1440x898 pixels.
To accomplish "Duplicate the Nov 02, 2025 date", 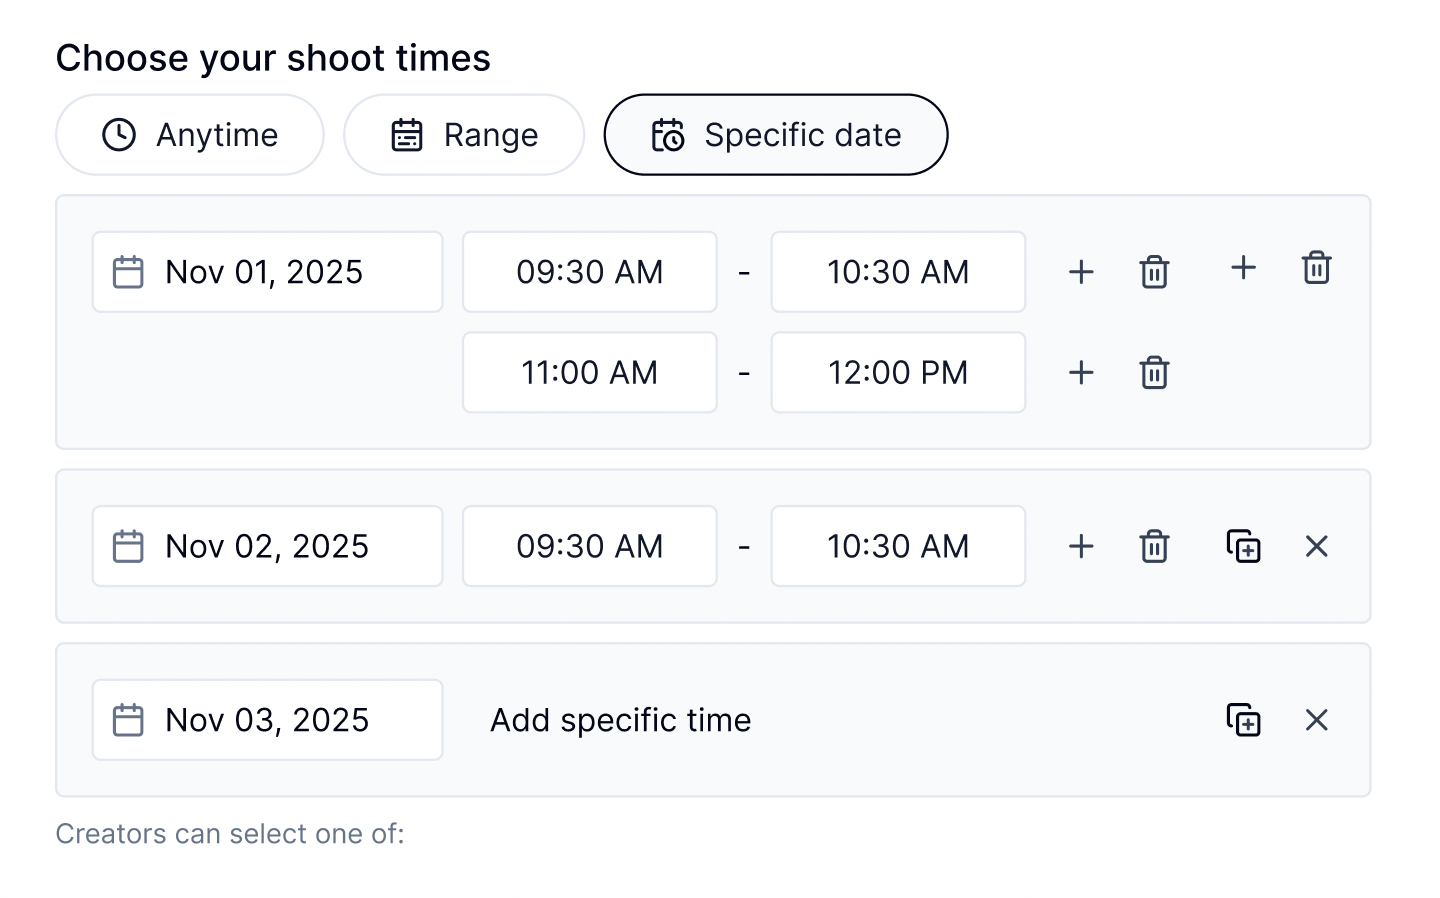I will [x=1243, y=546].
